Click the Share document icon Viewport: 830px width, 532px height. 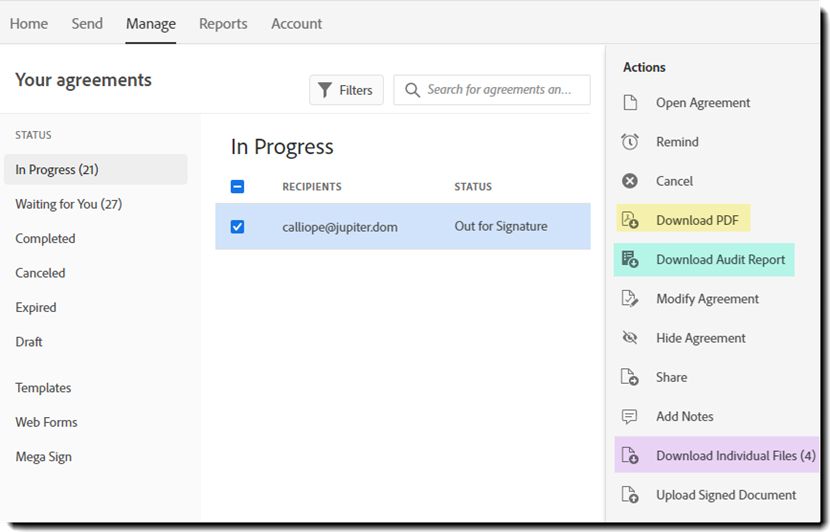630,377
